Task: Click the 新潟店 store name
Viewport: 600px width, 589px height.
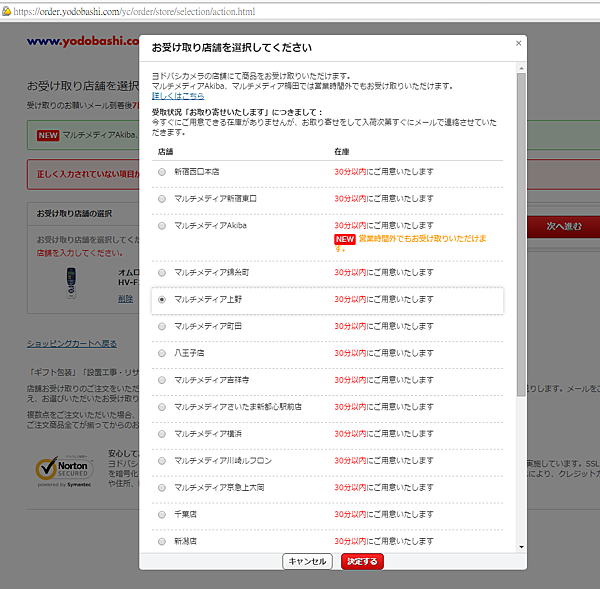Action: 185,542
